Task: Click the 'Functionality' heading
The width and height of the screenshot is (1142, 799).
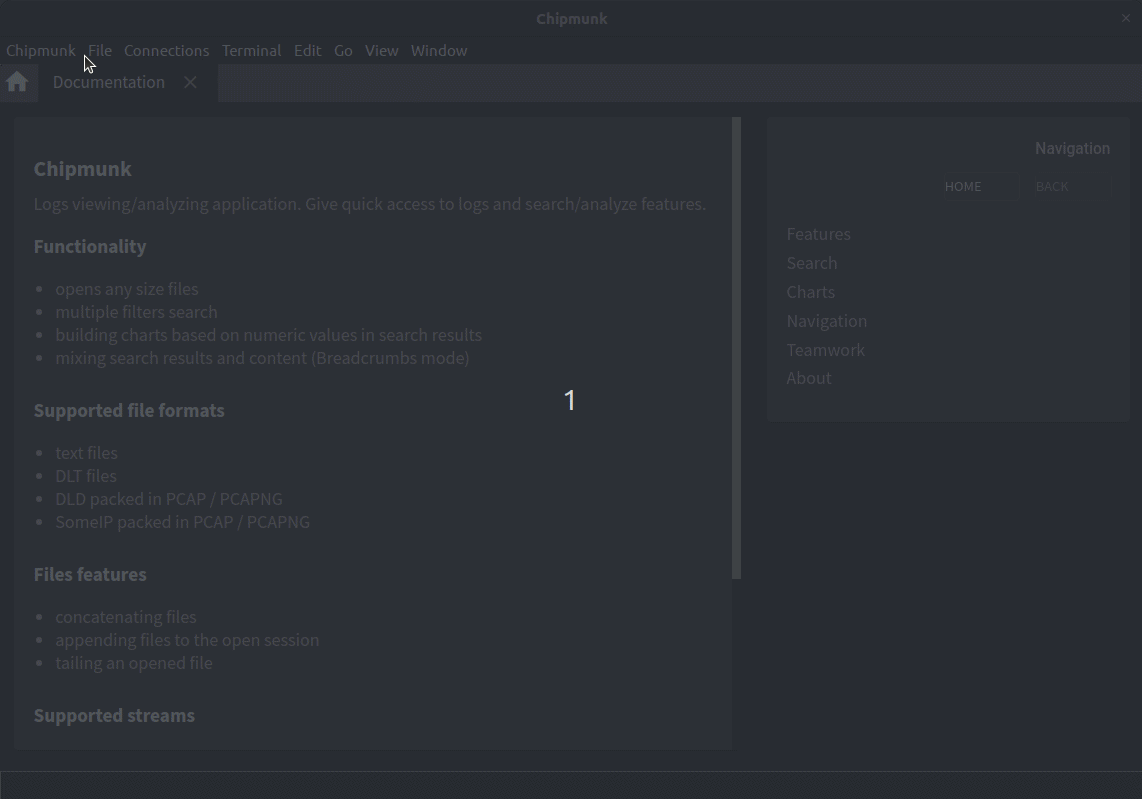Action: pos(90,247)
